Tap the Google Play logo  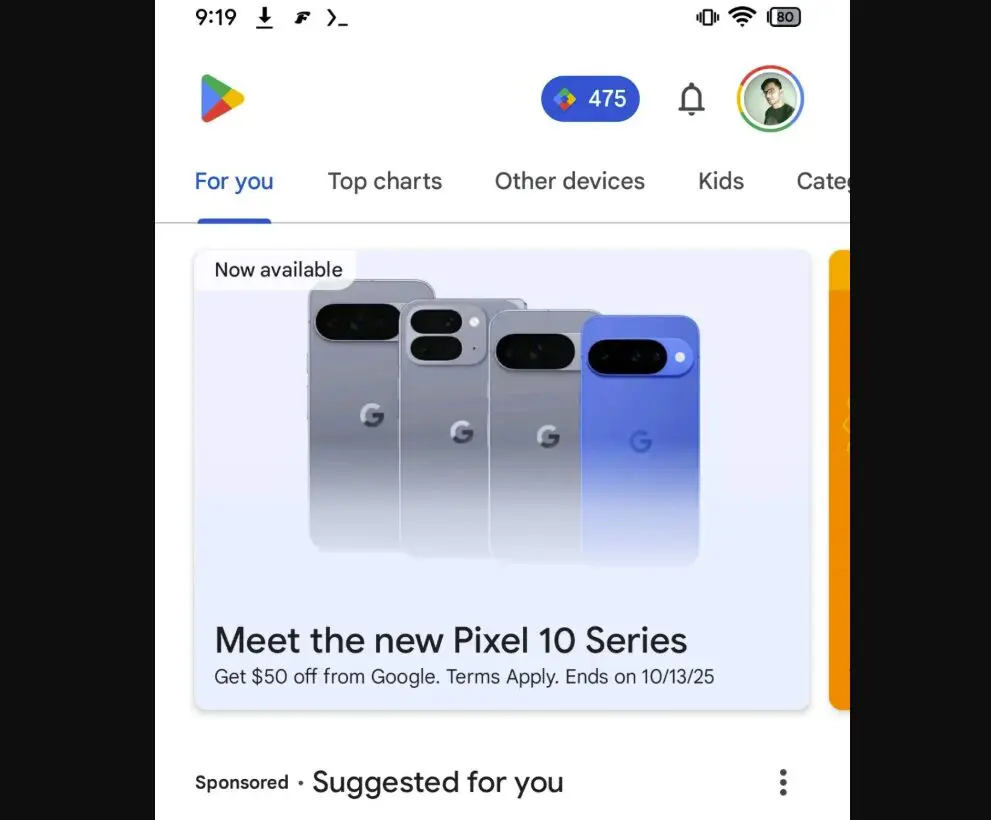(x=222, y=99)
